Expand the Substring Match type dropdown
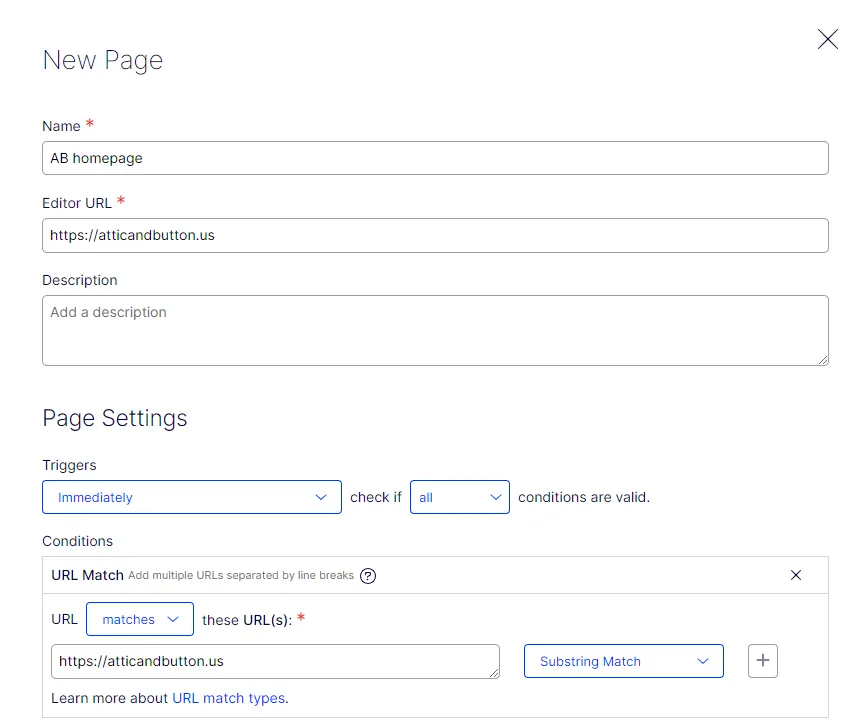This screenshot has height=726, width=864. pyautogui.click(x=623, y=661)
